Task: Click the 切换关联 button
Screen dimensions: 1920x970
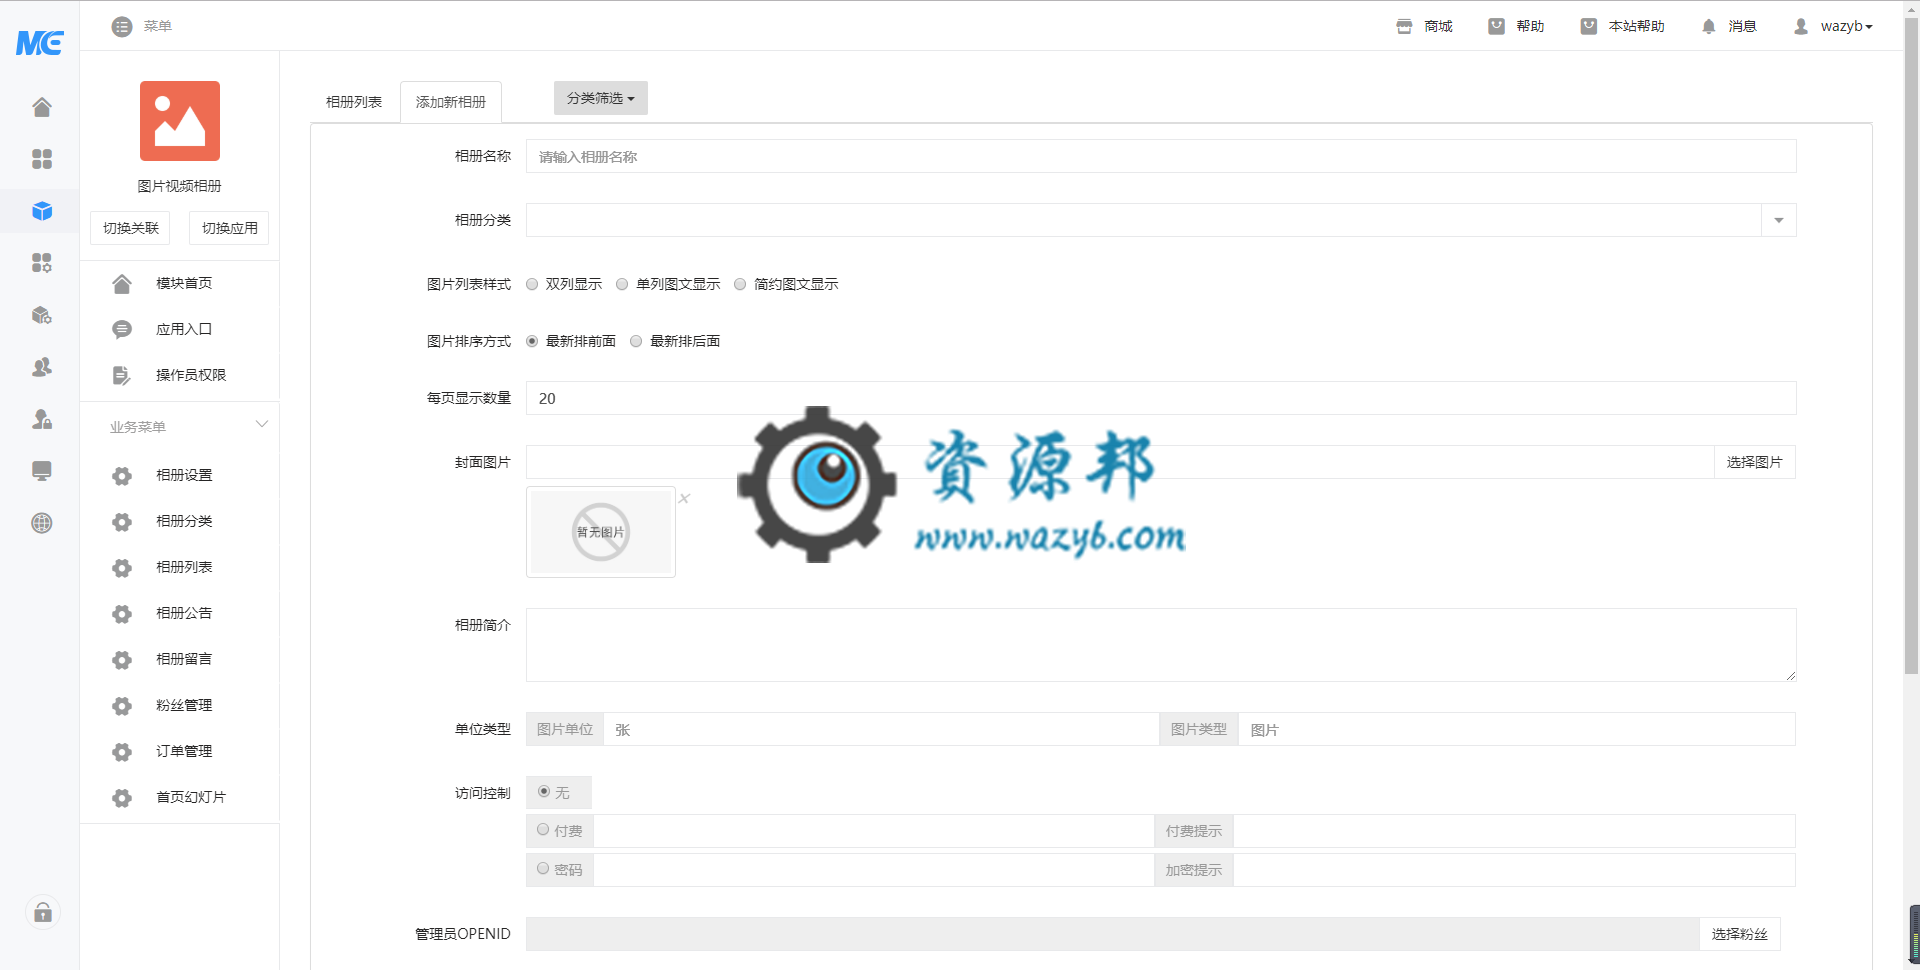Action: click(130, 228)
